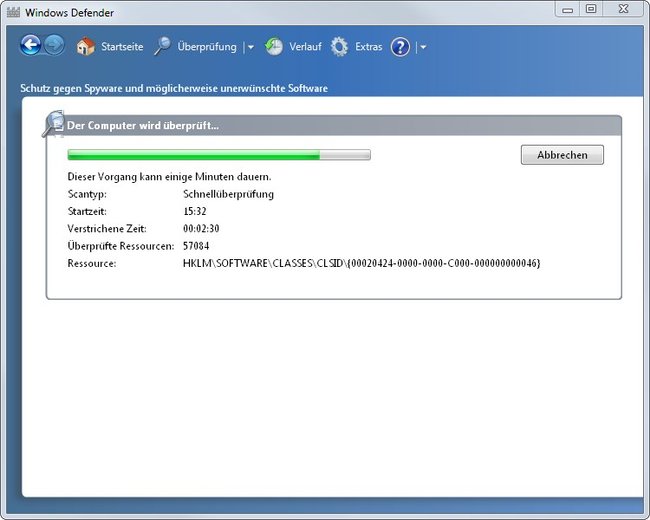Select the elapsed time '00:02:30'

[201, 228]
